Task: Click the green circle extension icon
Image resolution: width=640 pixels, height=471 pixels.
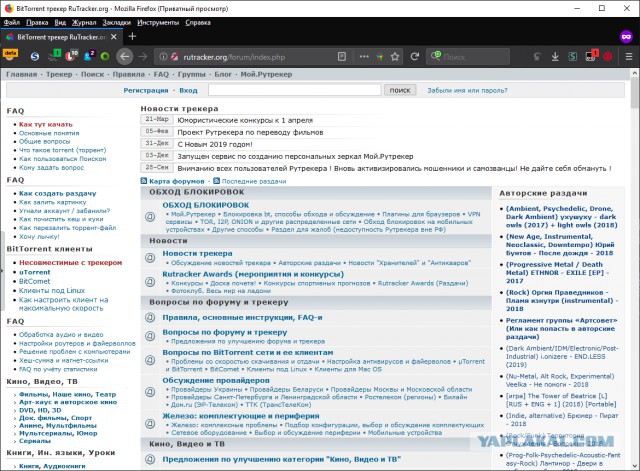Action: coord(105,57)
